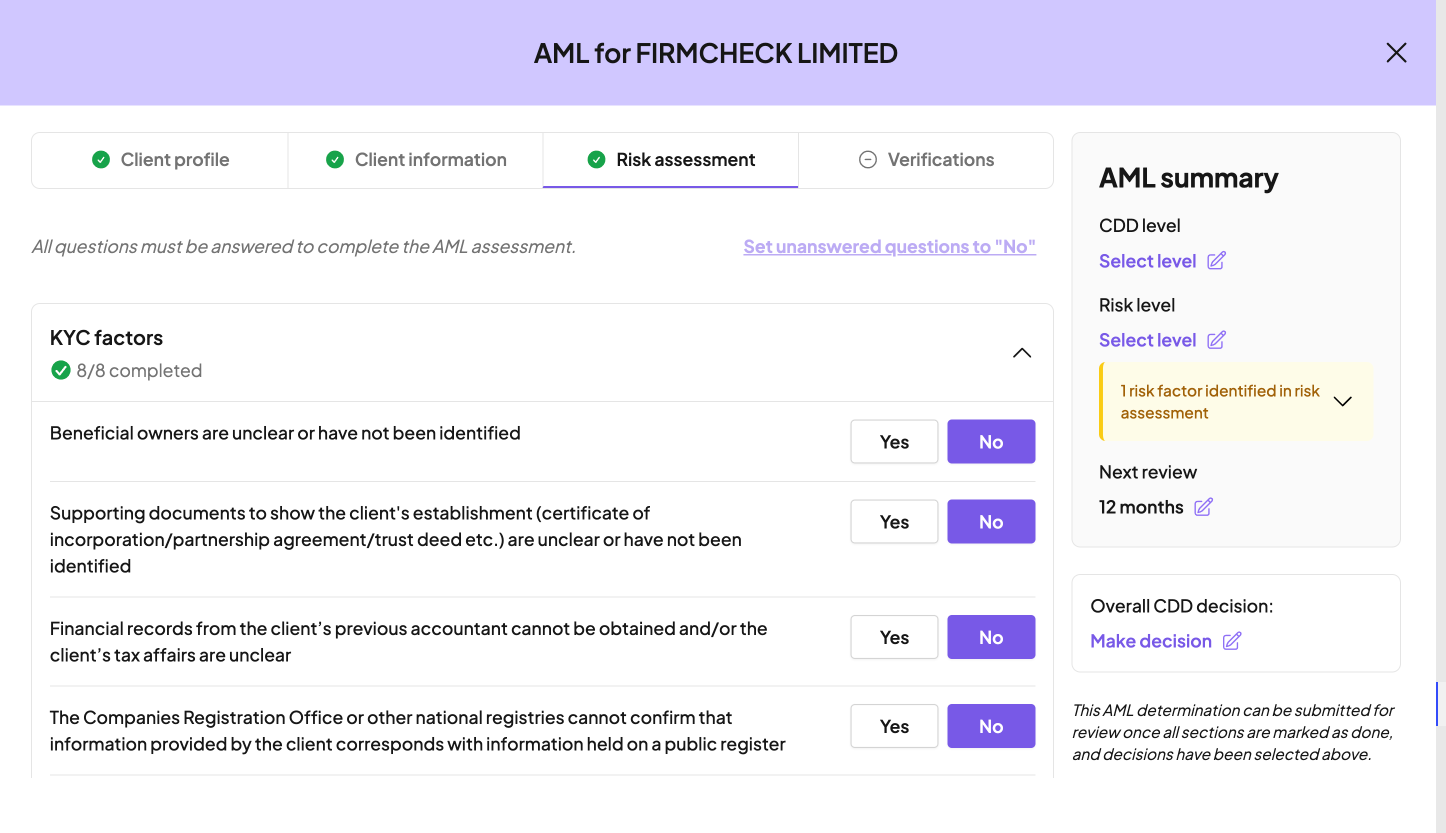1446x833 pixels.
Task: Close the AML dialog with the X
Action: coord(1396,53)
